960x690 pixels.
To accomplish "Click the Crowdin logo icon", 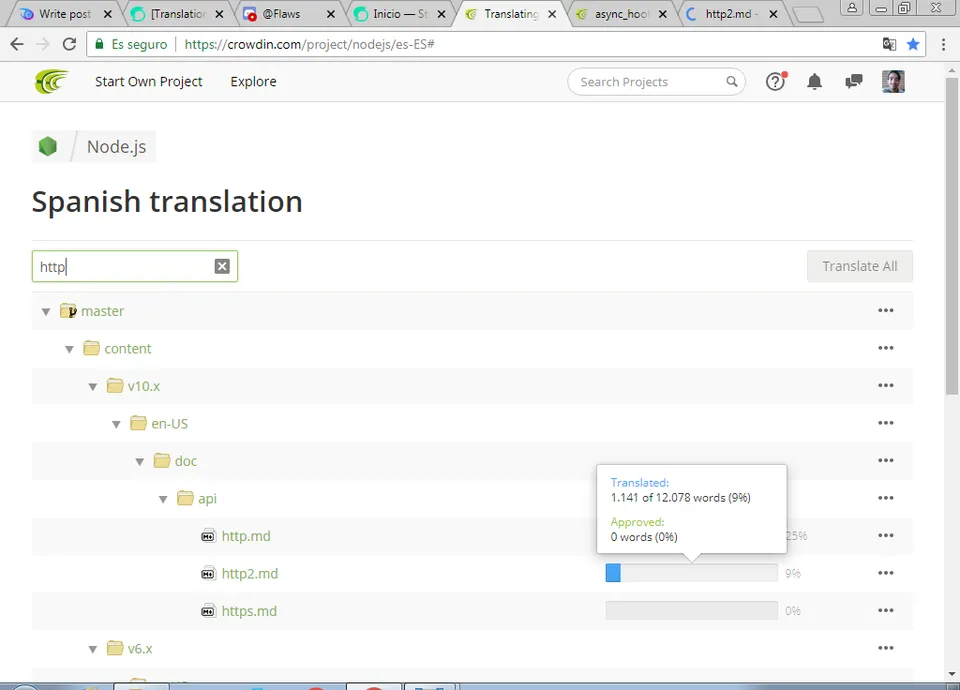I will click(51, 81).
